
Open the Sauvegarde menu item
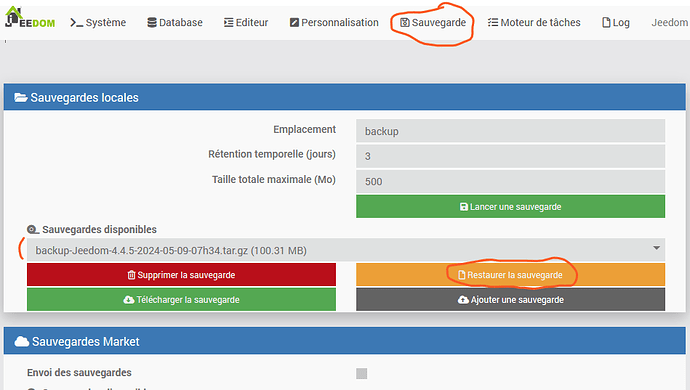(x=433, y=22)
